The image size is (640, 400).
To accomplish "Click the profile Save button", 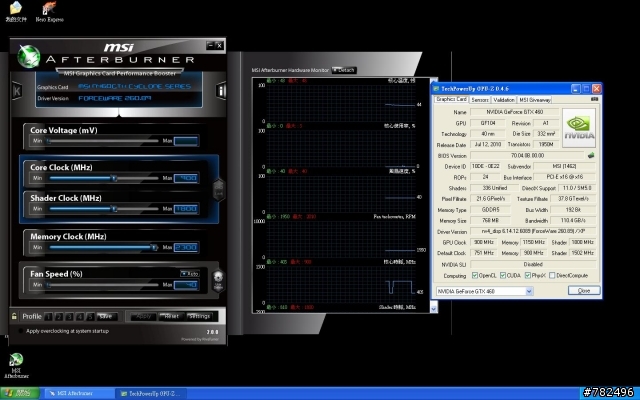I will 107,316.
